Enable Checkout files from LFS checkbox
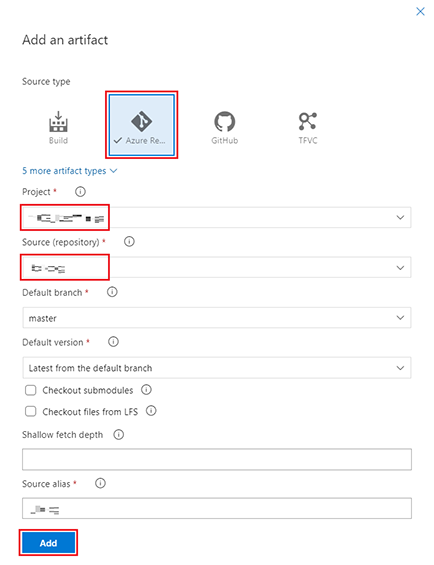The height and width of the screenshot is (565, 434). [x=31, y=411]
